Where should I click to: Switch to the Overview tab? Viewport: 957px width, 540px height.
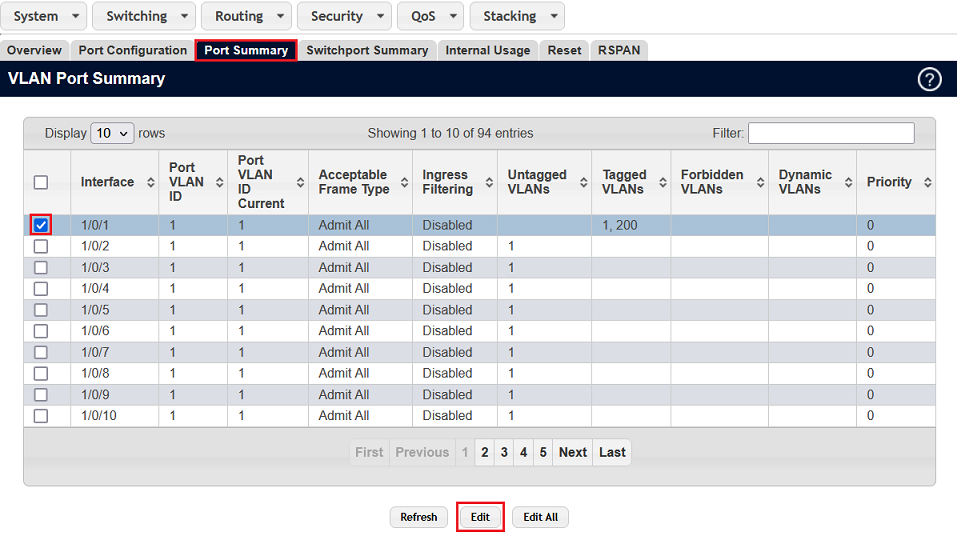pyautogui.click(x=34, y=50)
